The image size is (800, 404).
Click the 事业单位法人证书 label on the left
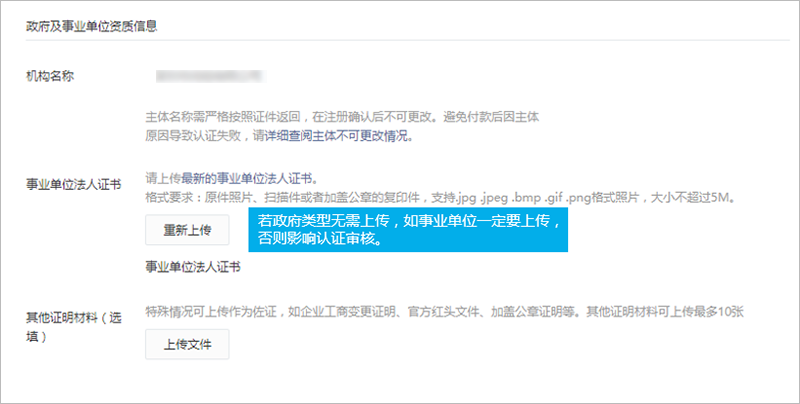pyautogui.click(x=74, y=184)
